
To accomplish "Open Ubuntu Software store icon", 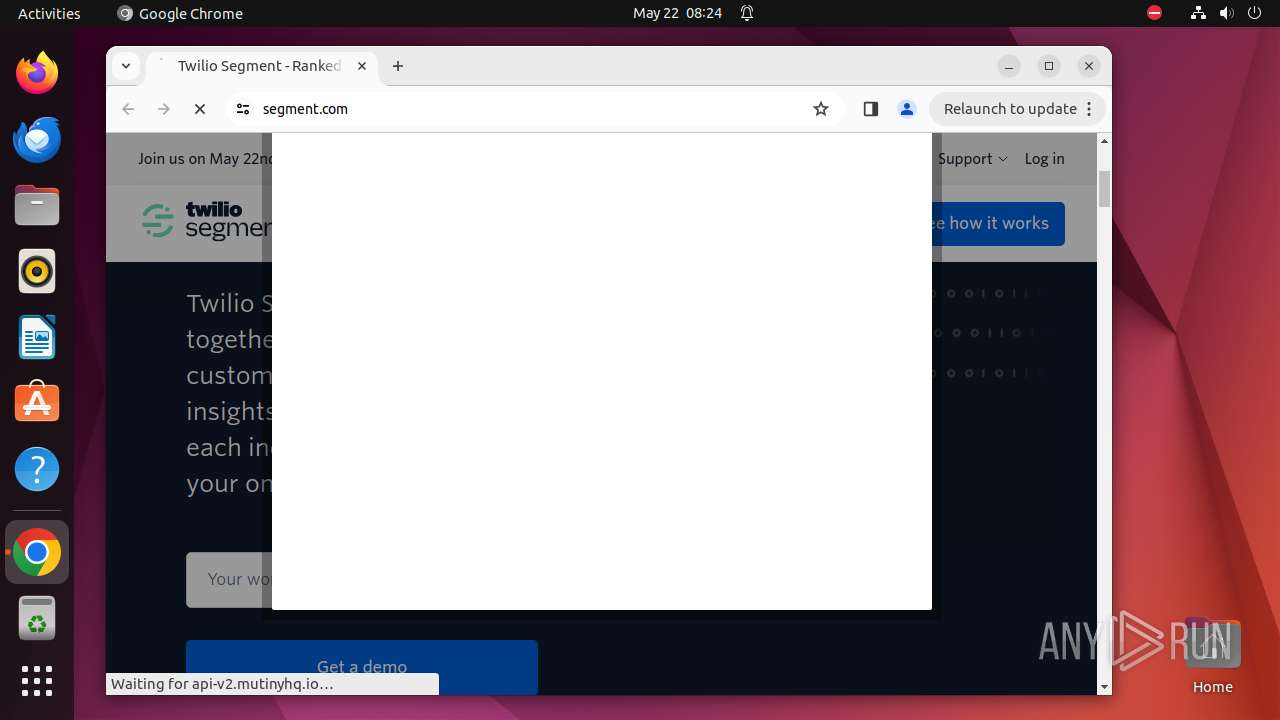I will (x=37, y=403).
